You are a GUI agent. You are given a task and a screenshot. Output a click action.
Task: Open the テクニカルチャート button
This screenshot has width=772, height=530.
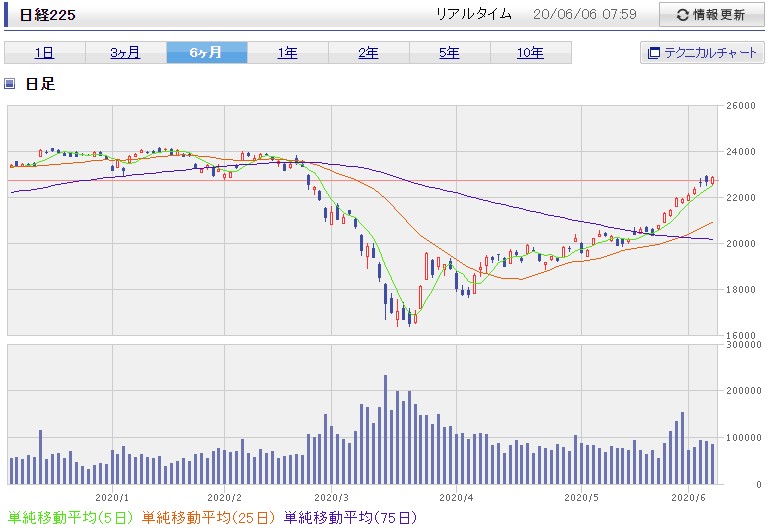point(702,52)
